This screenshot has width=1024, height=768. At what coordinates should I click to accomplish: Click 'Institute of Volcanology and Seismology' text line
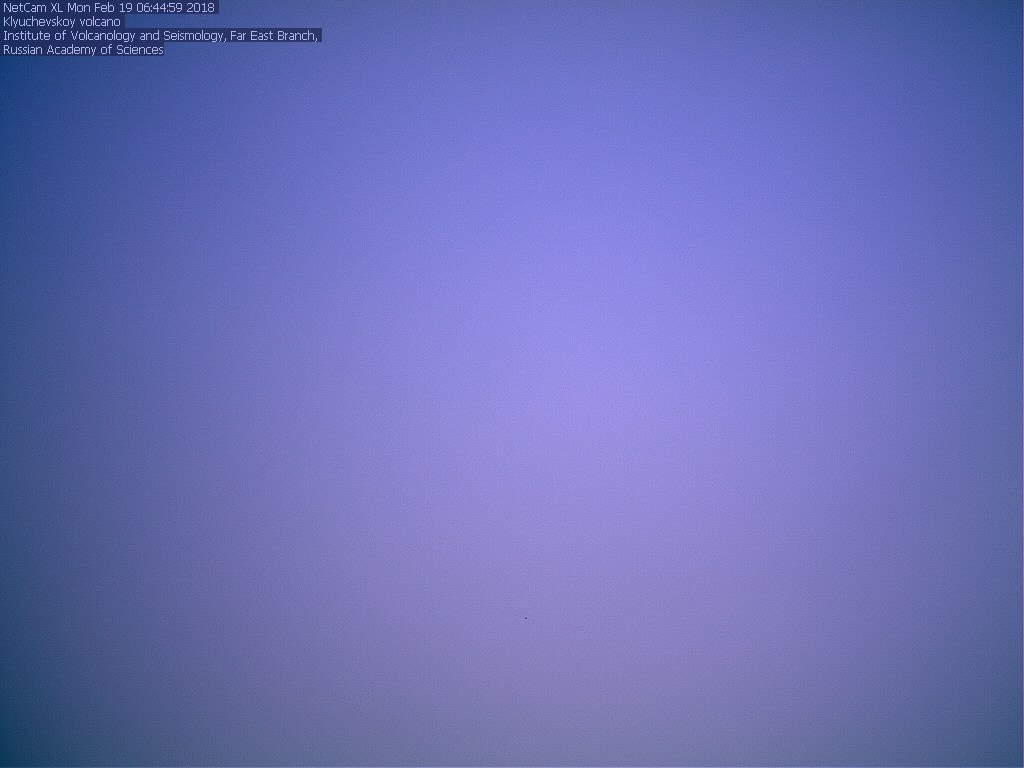click(x=161, y=36)
